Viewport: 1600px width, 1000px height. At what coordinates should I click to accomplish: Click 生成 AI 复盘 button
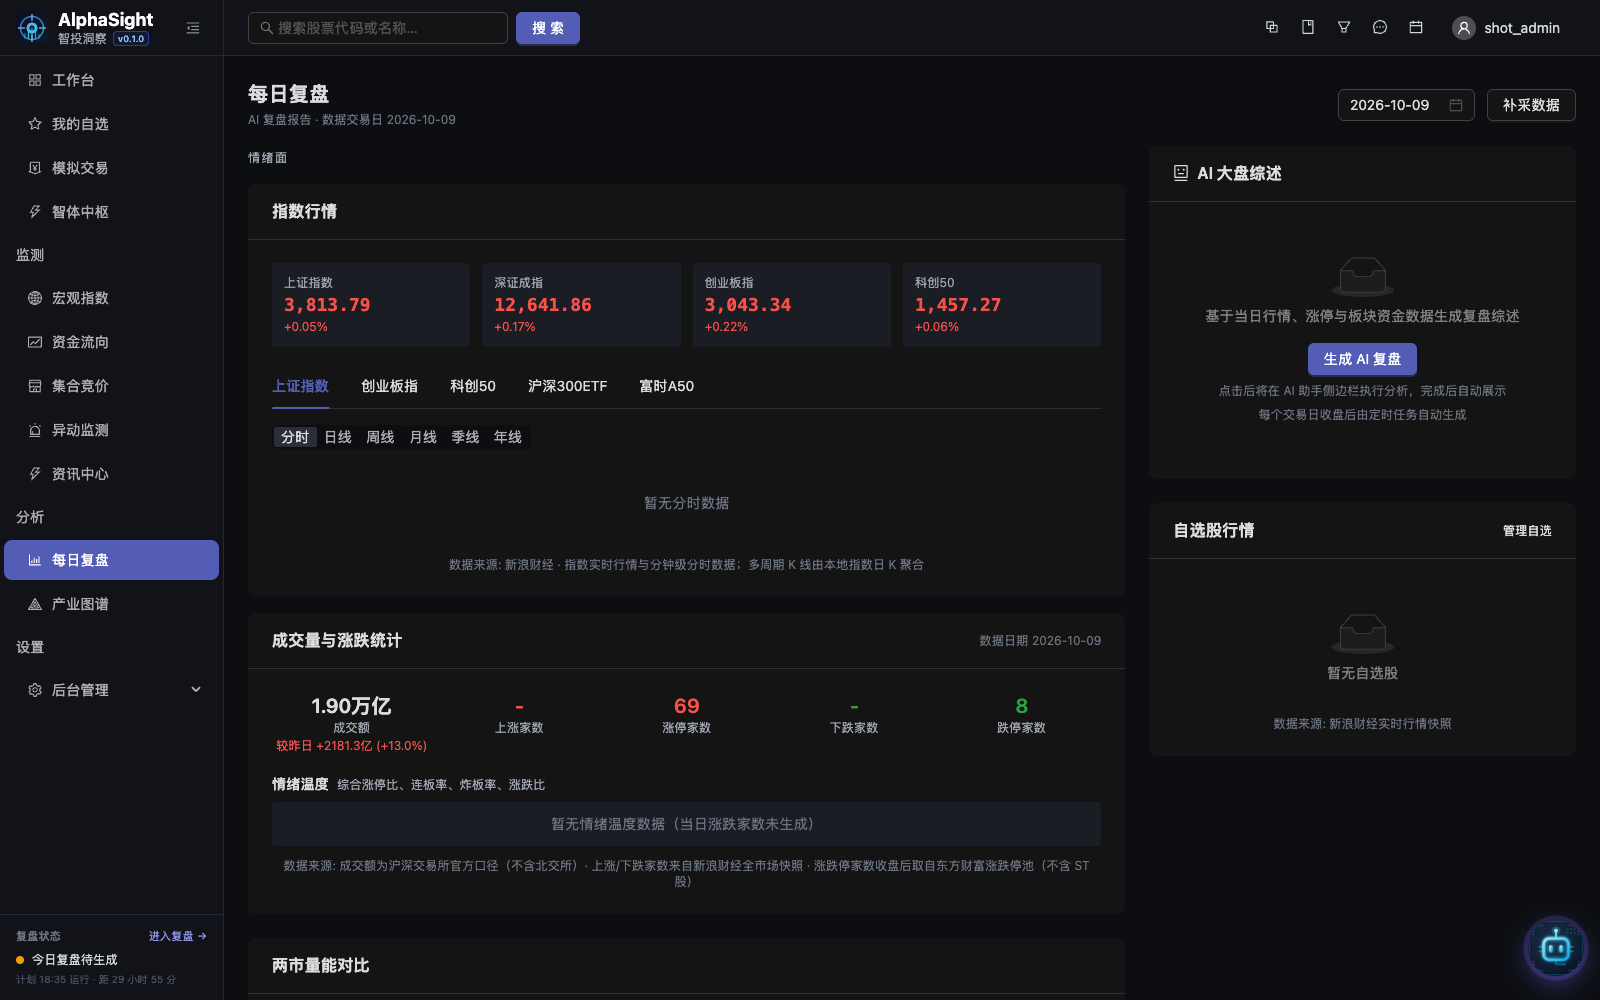[1362, 359]
